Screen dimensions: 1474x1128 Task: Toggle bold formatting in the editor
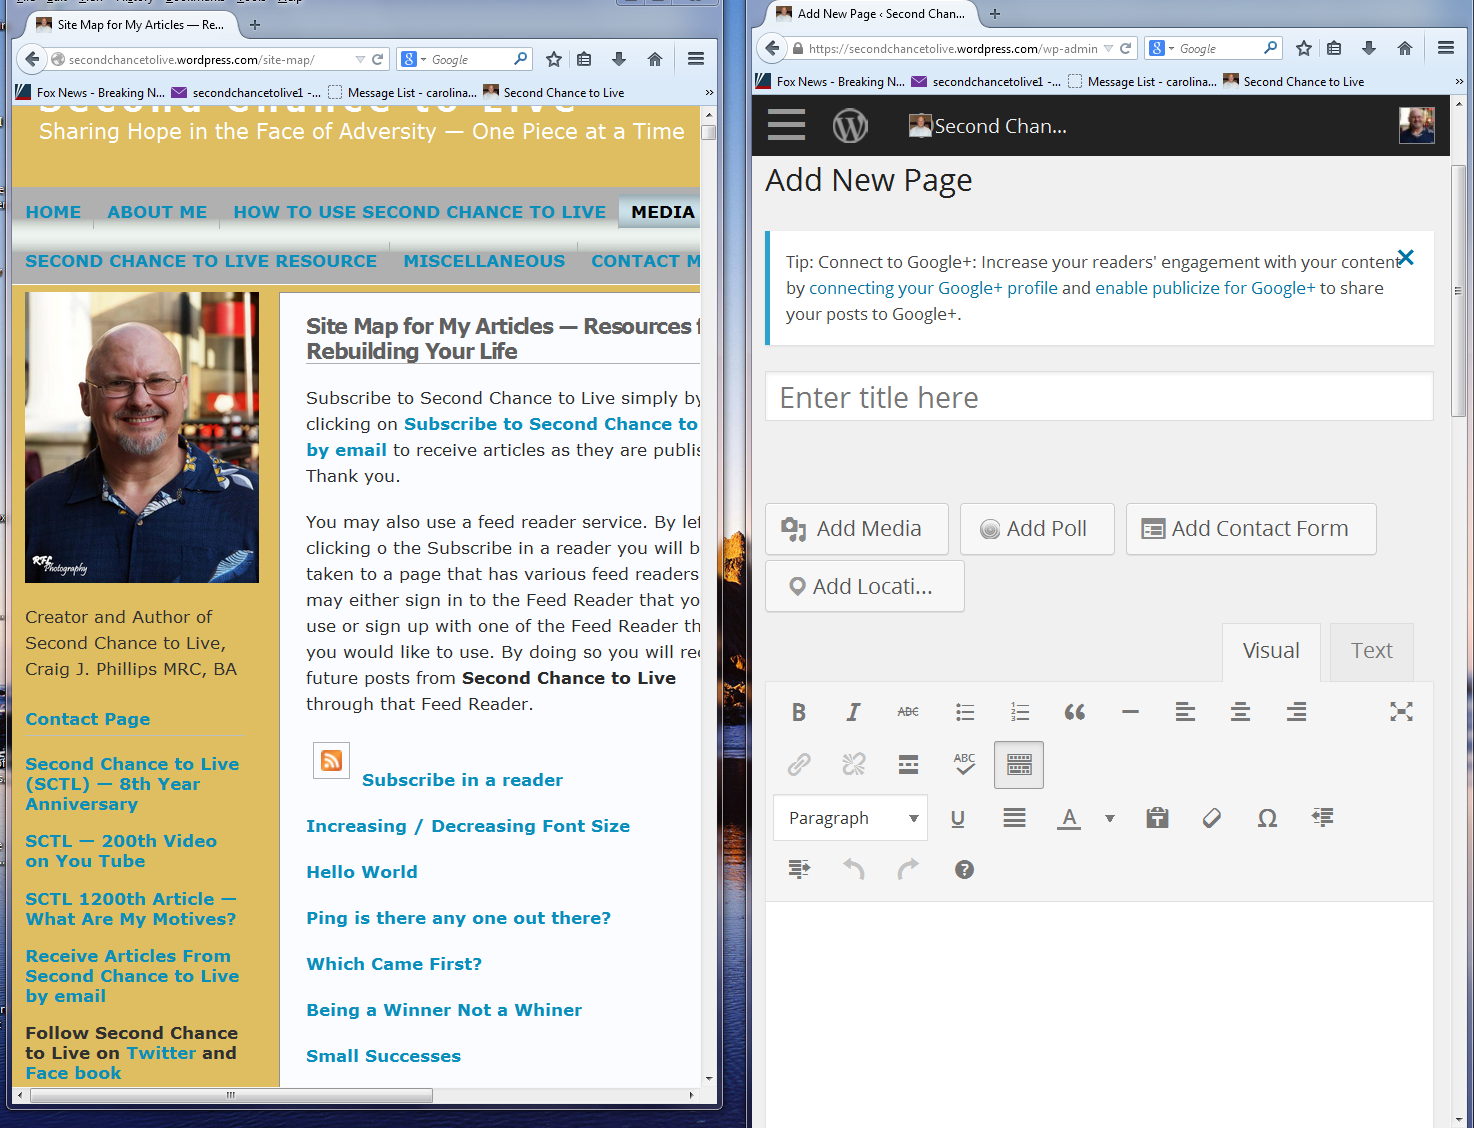pos(798,712)
